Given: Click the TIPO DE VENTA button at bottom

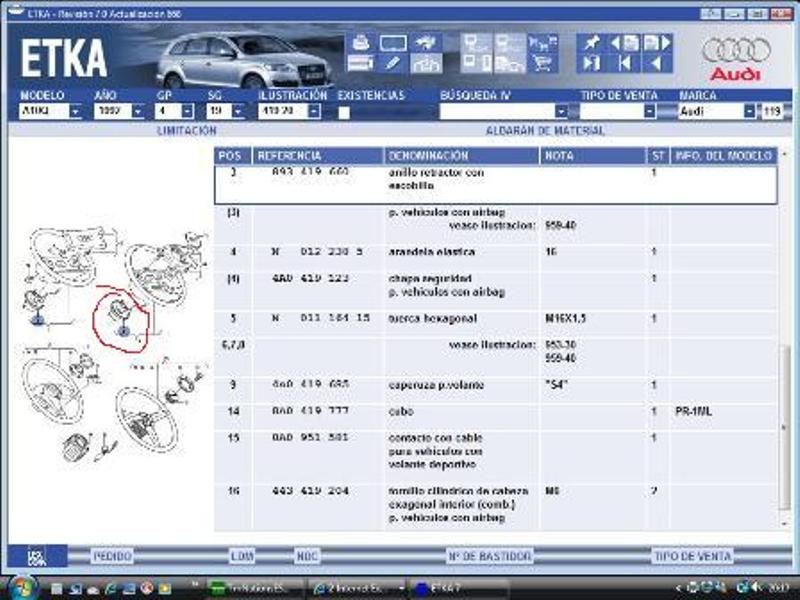Looking at the screenshot, I should point(692,556).
